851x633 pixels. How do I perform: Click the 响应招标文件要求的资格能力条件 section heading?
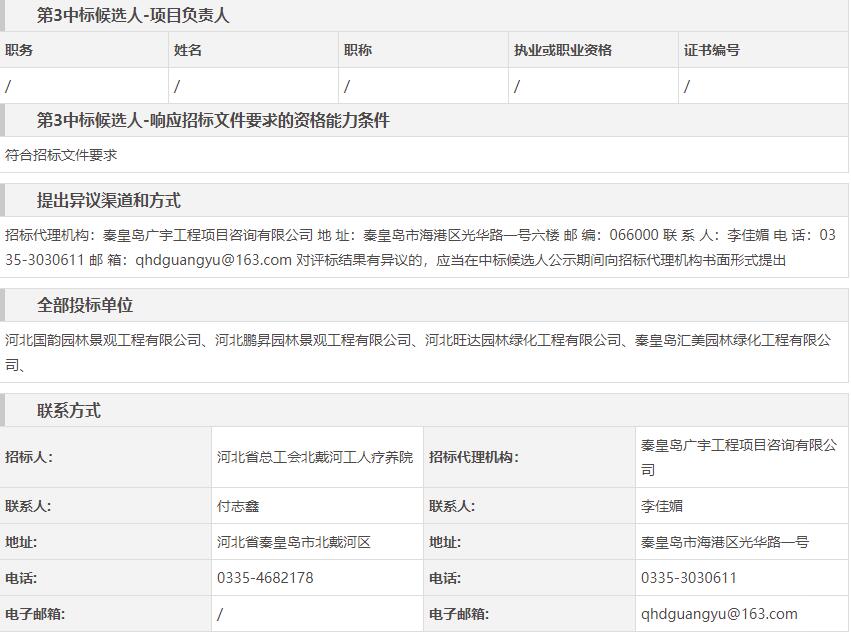point(212,121)
